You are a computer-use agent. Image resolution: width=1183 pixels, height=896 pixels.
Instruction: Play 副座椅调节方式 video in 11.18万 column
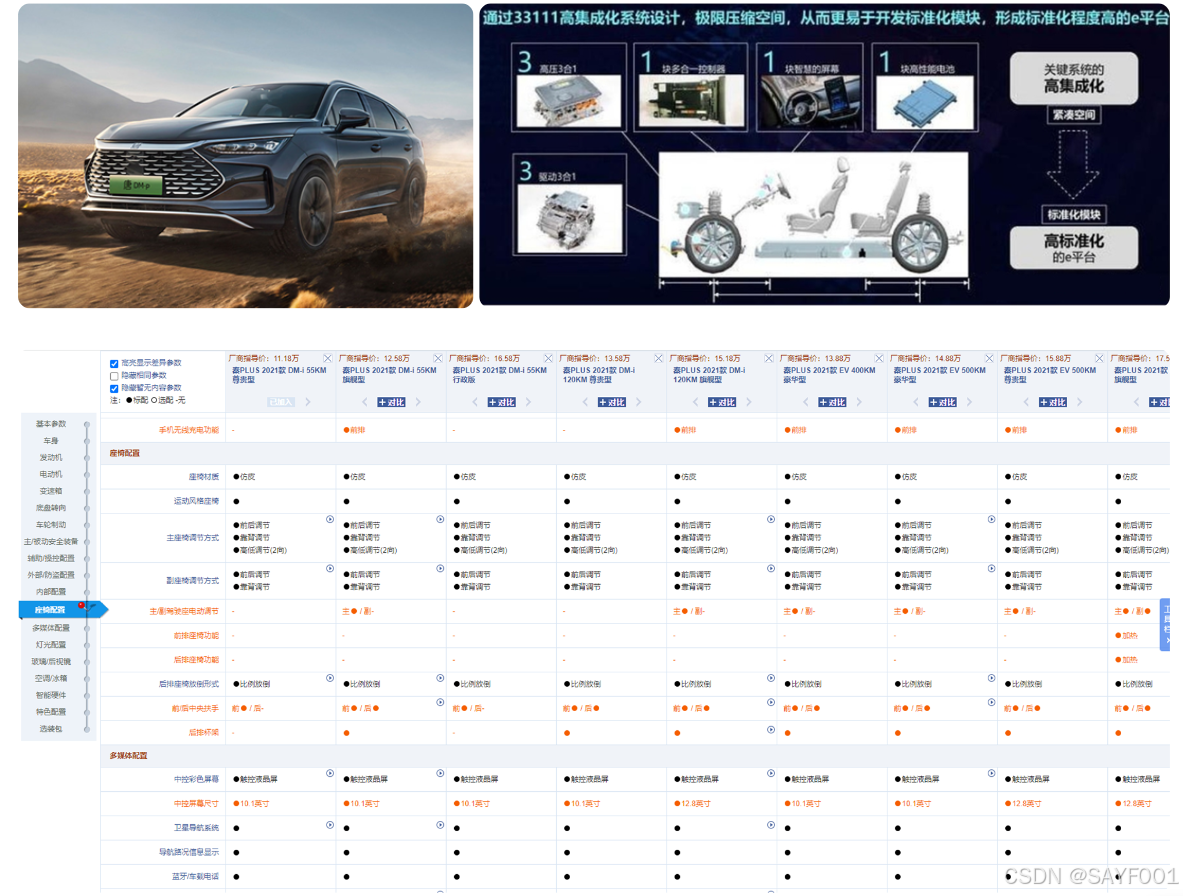pos(330,569)
